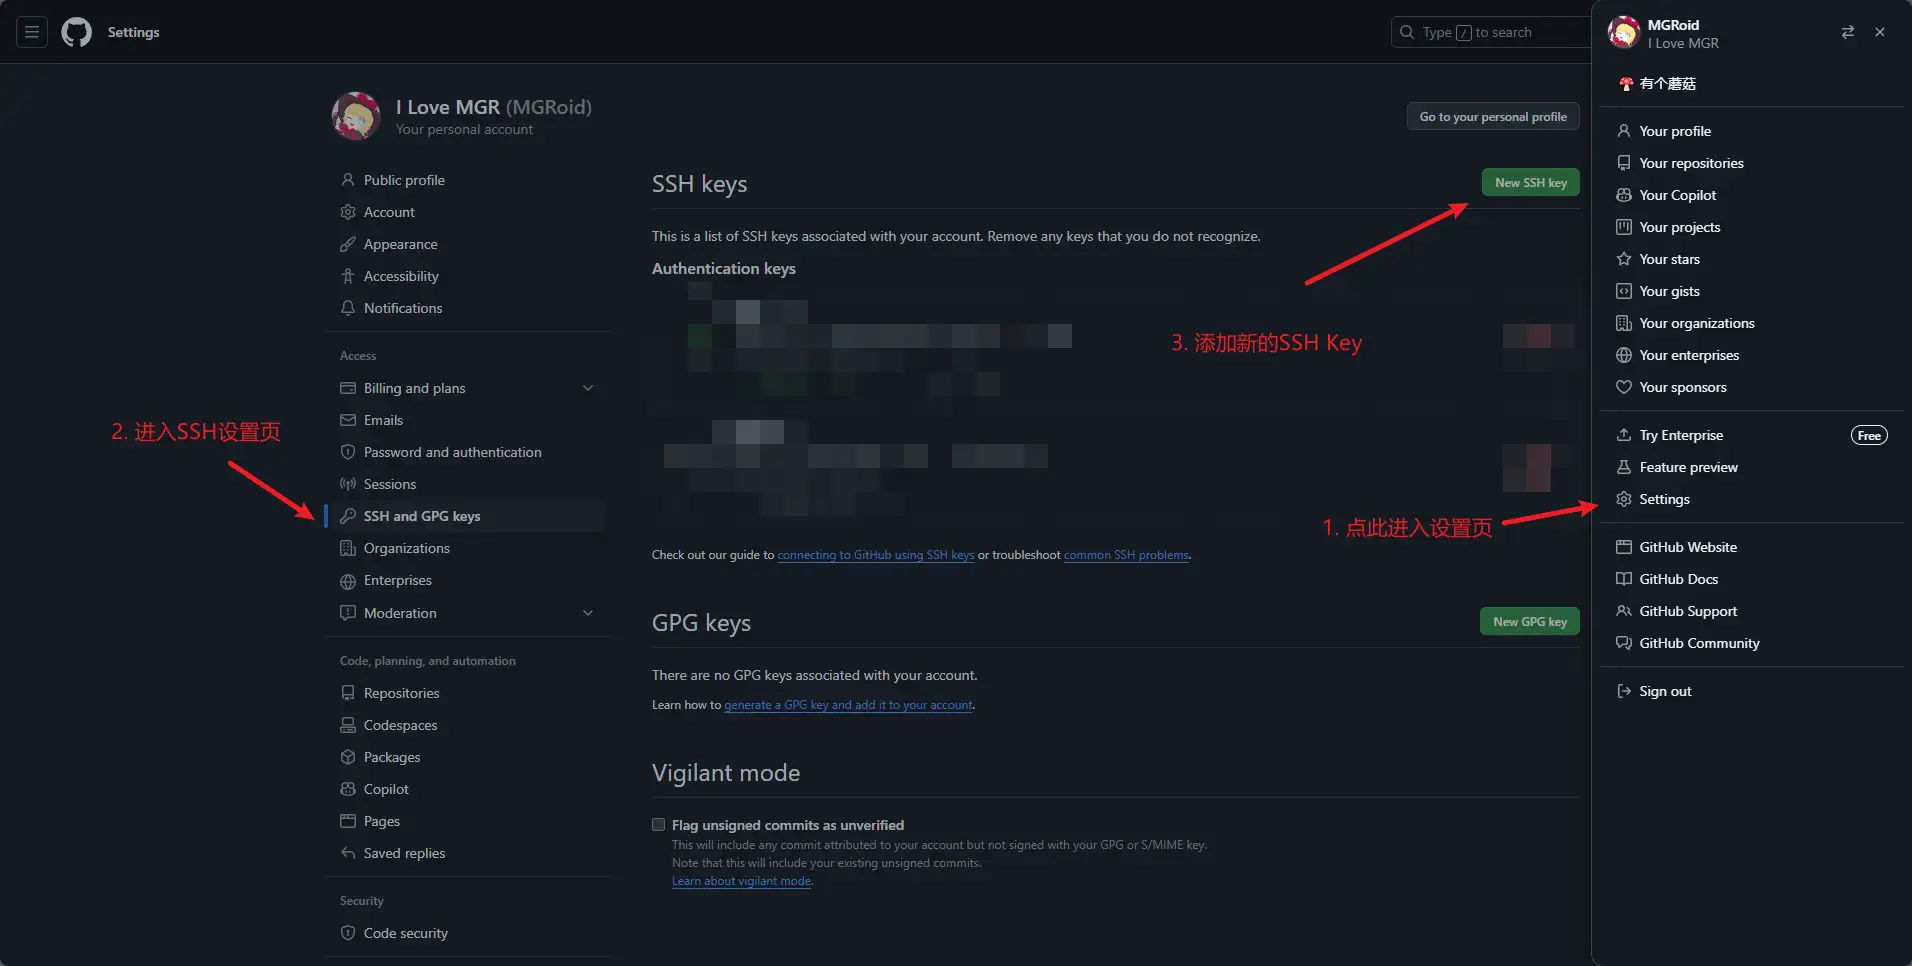Click the New SSH key button
The image size is (1912, 966).
coord(1530,183)
